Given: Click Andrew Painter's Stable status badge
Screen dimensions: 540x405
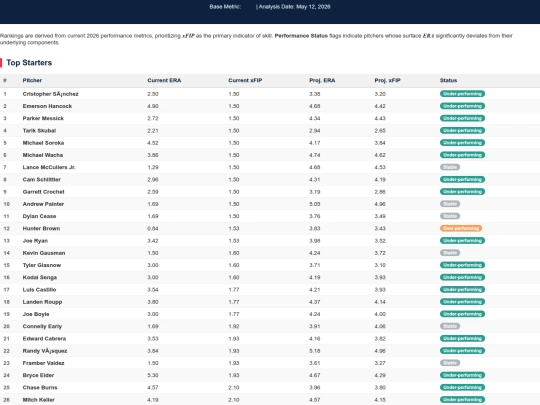Looking at the screenshot, I should [x=450, y=204].
